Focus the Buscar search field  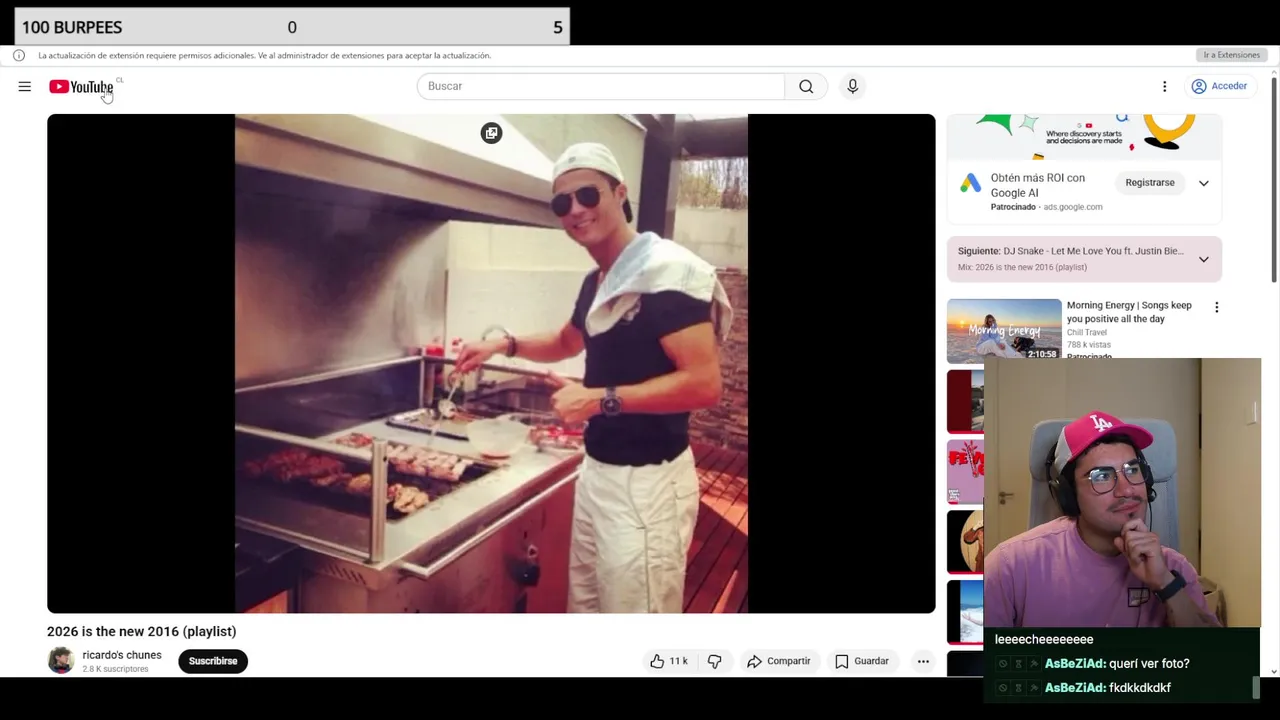[x=601, y=86]
